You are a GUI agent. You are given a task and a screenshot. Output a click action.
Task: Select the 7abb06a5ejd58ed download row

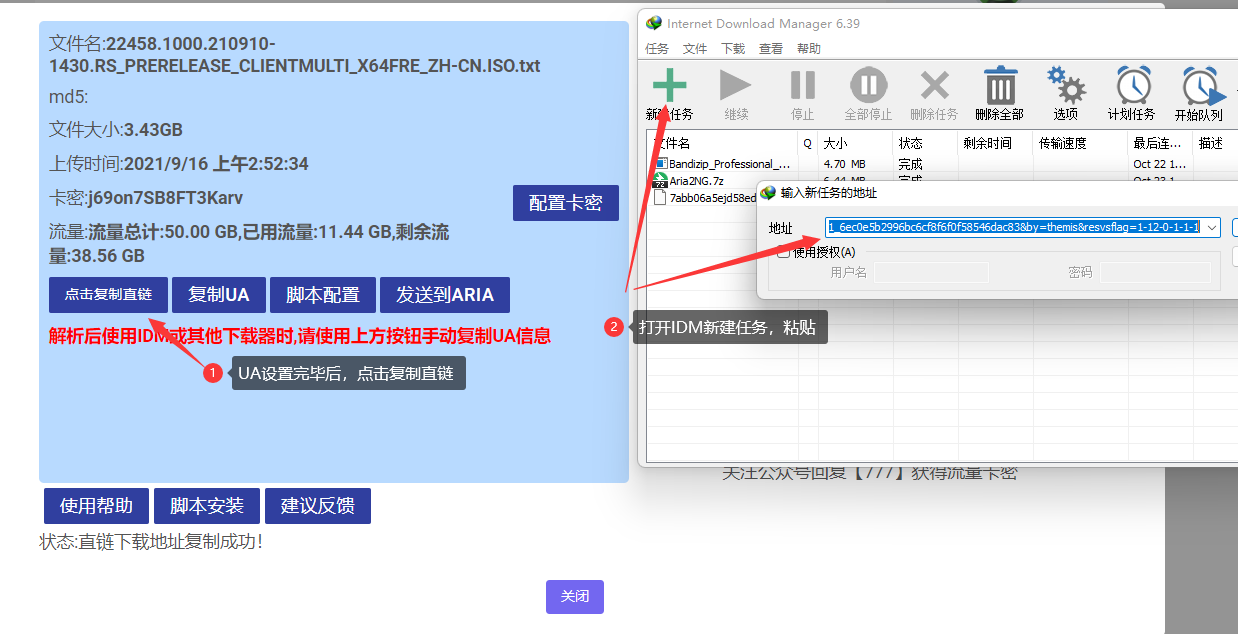702,197
